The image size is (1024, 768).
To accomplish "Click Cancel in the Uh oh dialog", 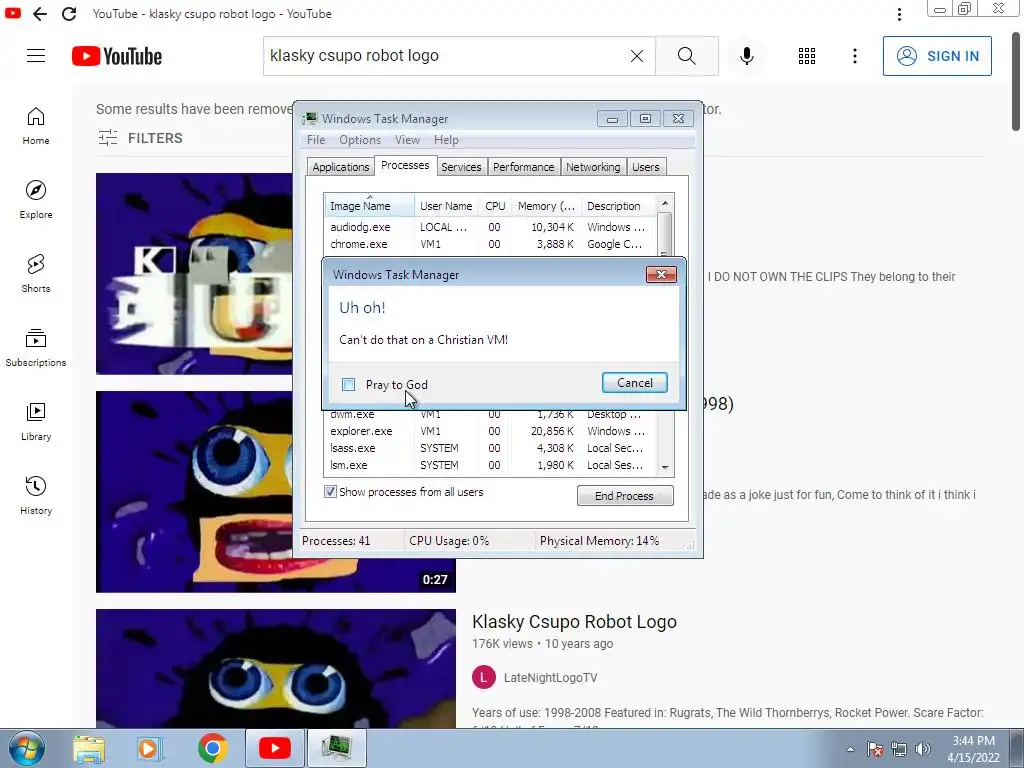I will click(x=635, y=383).
